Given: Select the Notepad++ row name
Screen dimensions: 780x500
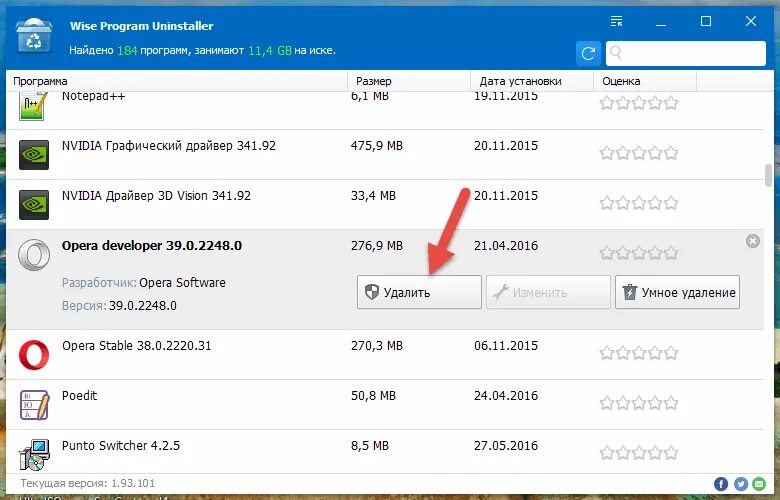Looking at the screenshot, I should point(94,97).
